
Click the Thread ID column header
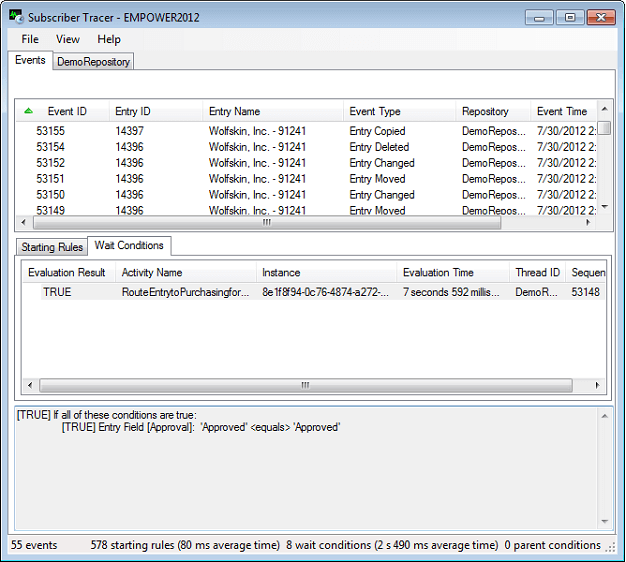pos(537,273)
